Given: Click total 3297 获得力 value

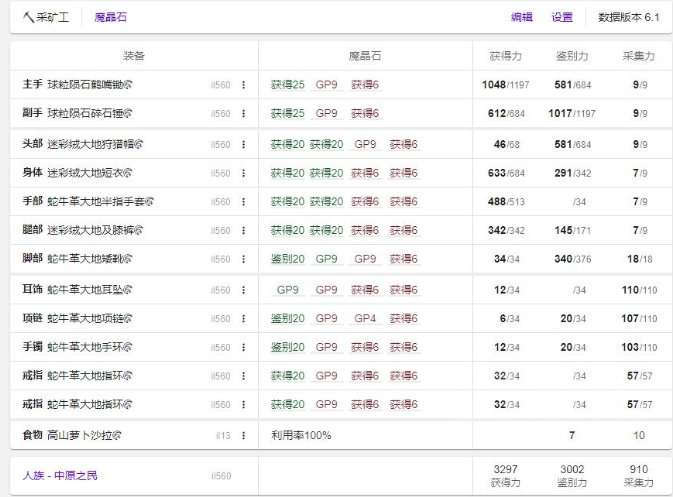Looking at the screenshot, I should point(506,470).
